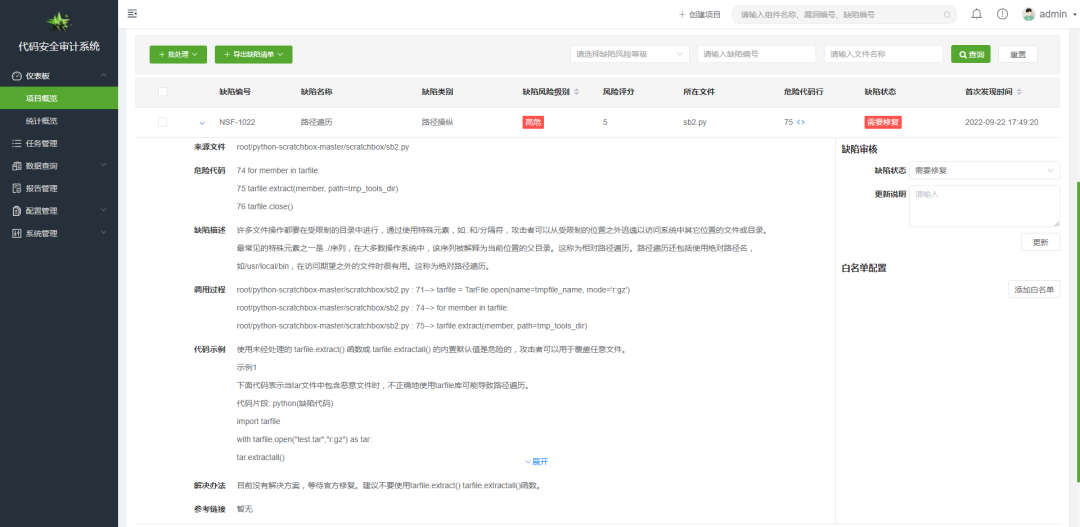Screen dimensions: 1080x527
Task: Check the checkbox for row NSF-1022
Action: [x=162, y=122]
